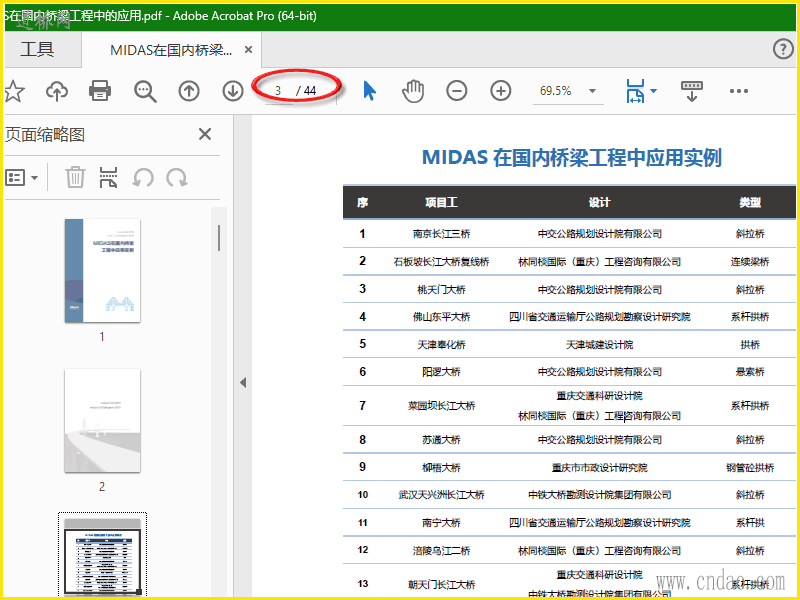The image size is (800, 600).
Task: Close the 页面缩略图 panel
Action: [205, 134]
